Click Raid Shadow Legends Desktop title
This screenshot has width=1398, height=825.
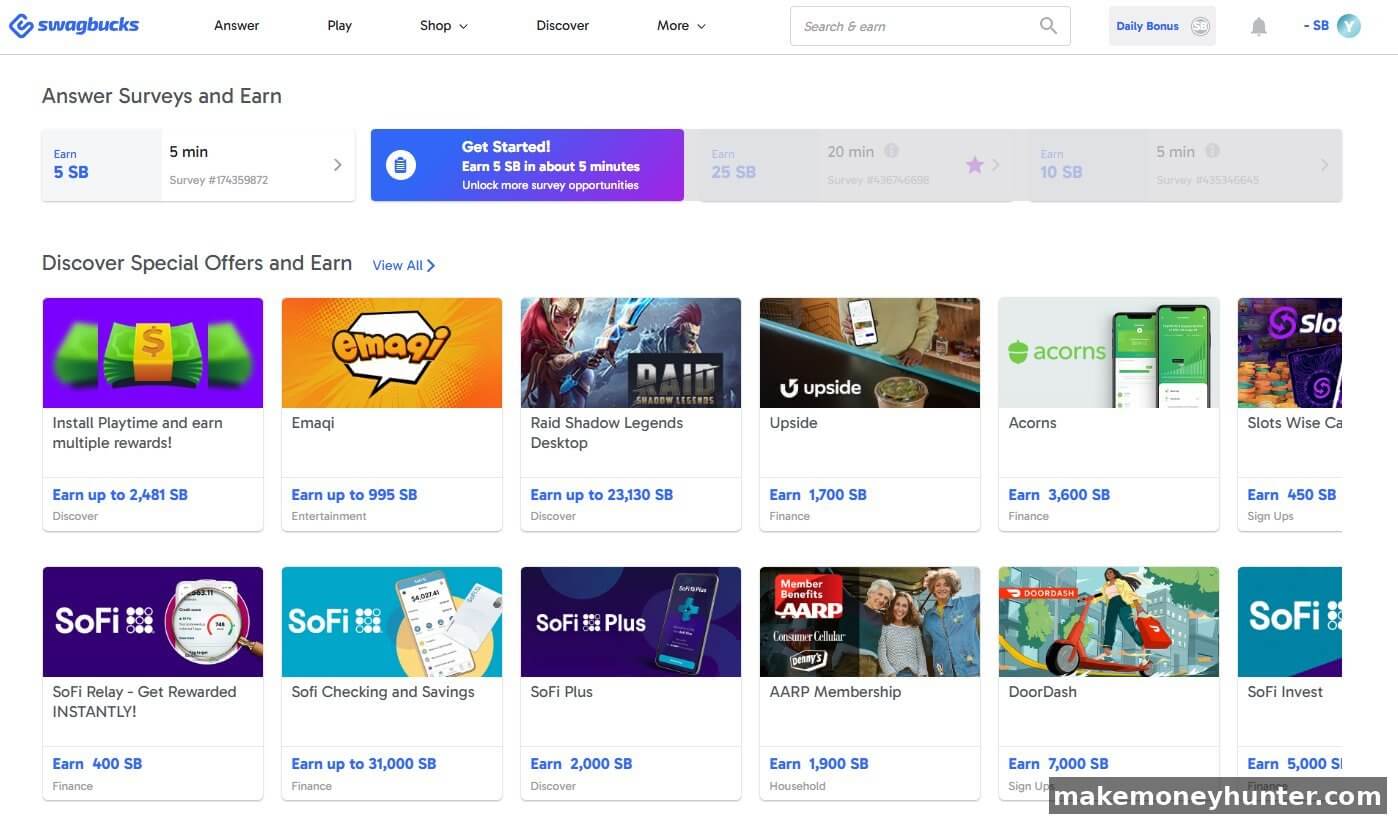607,433
